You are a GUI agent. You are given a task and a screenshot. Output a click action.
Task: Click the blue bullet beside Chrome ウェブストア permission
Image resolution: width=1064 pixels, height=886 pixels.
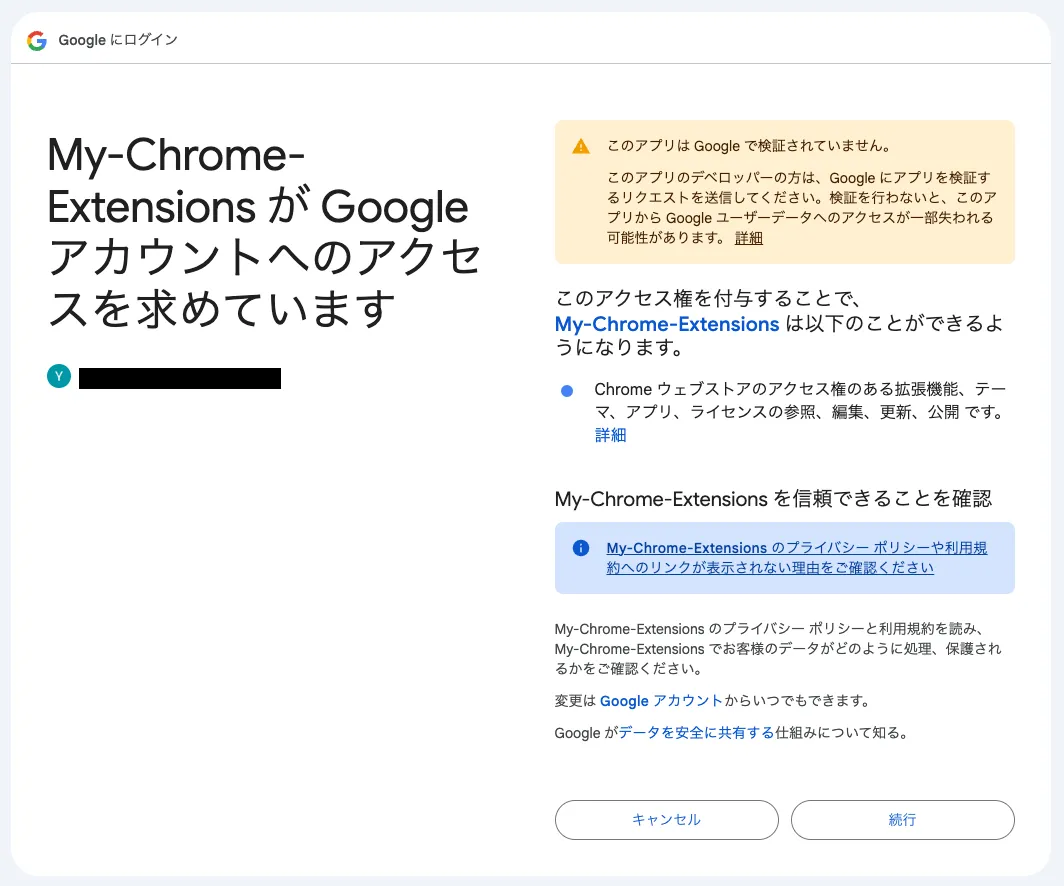click(x=567, y=391)
